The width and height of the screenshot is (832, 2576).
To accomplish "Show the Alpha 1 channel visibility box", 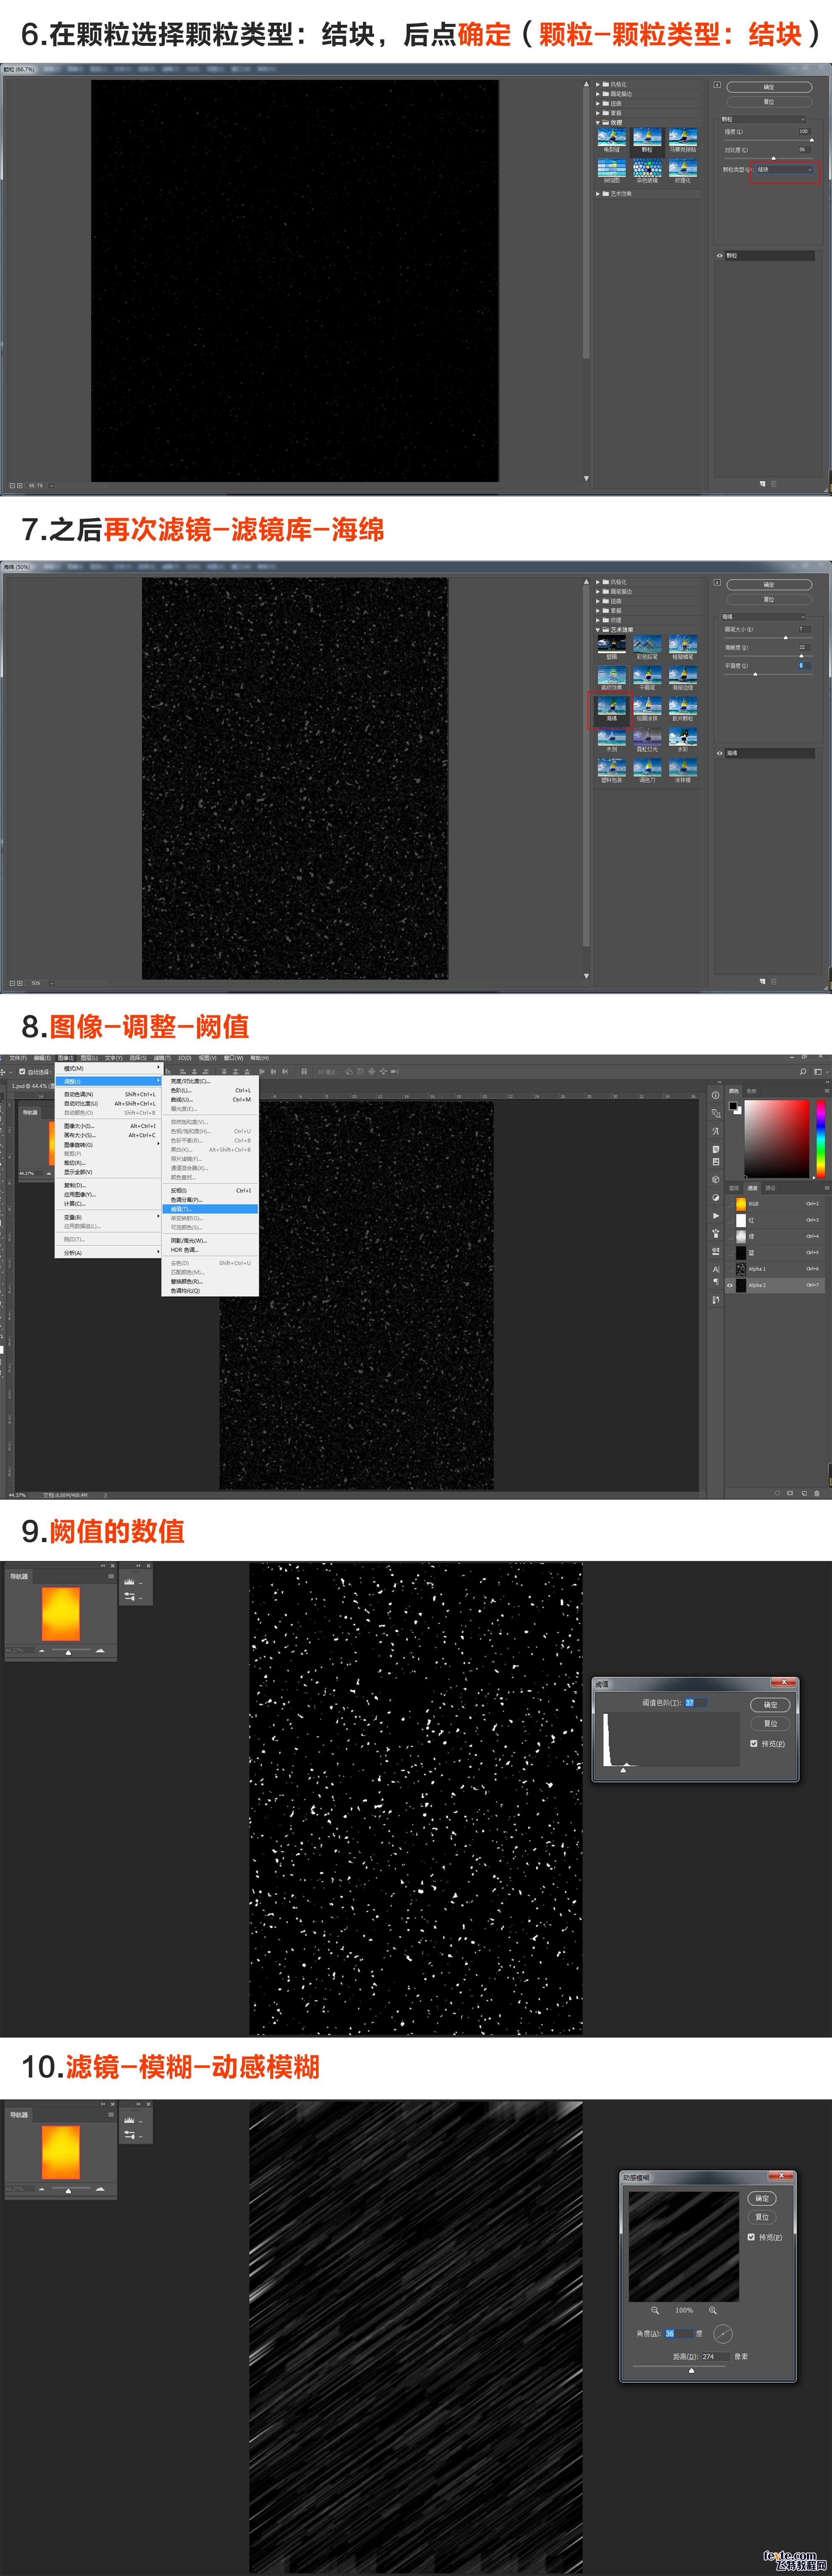I will point(729,1269).
